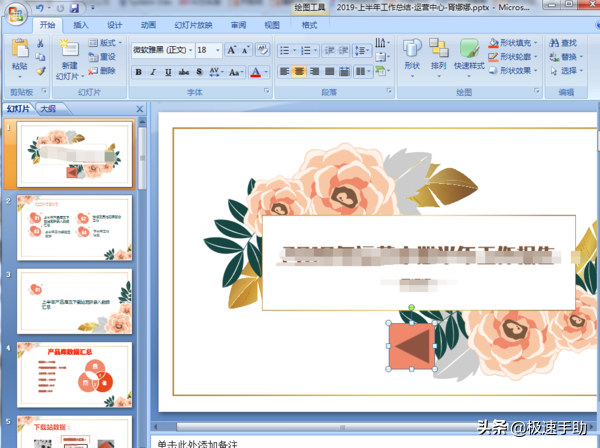The height and width of the screenshot is (448, 600).
Task: Click the Undo arrow in quick access toolbar
Action: pos(39,8)
